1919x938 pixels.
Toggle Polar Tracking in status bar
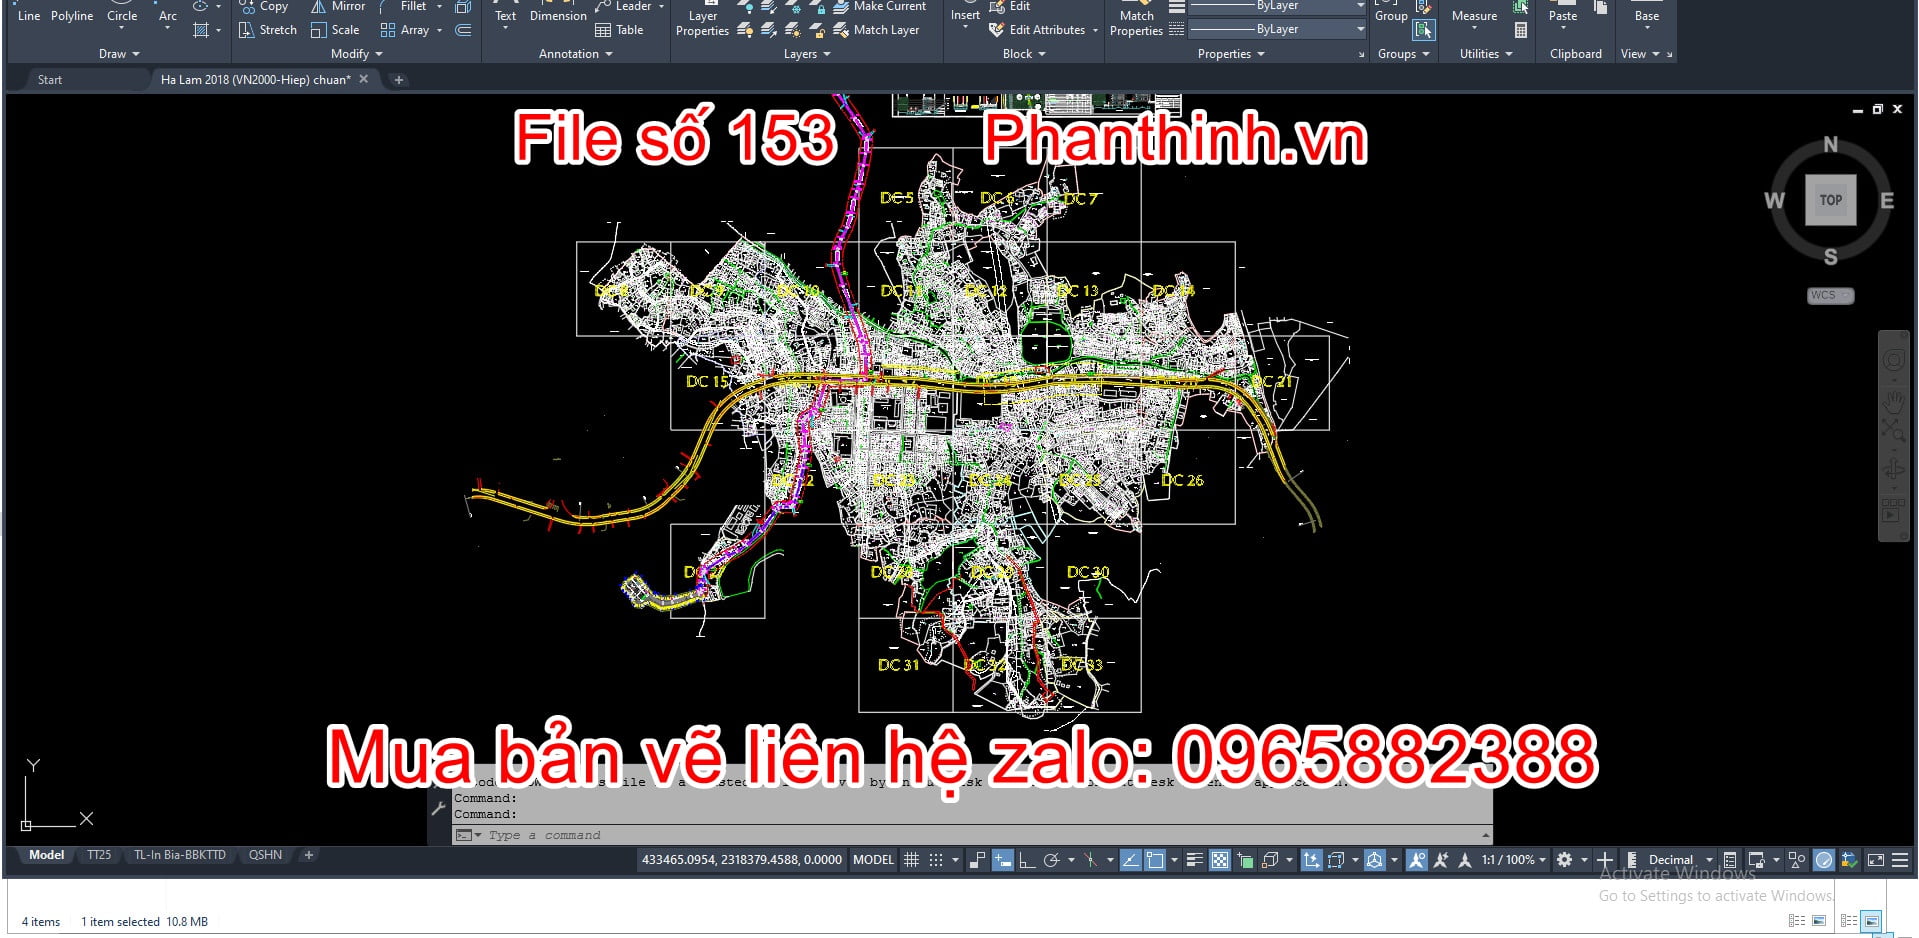coord(1051,859)
